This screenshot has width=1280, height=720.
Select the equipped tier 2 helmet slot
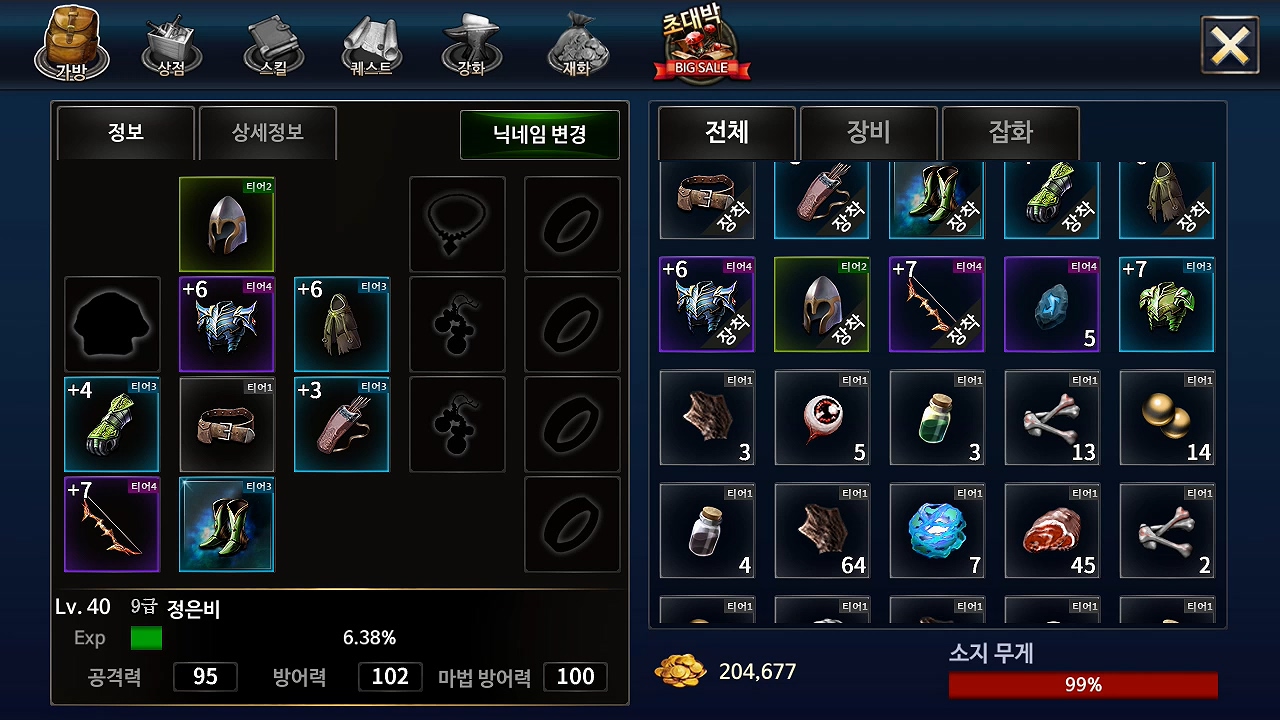227,225
